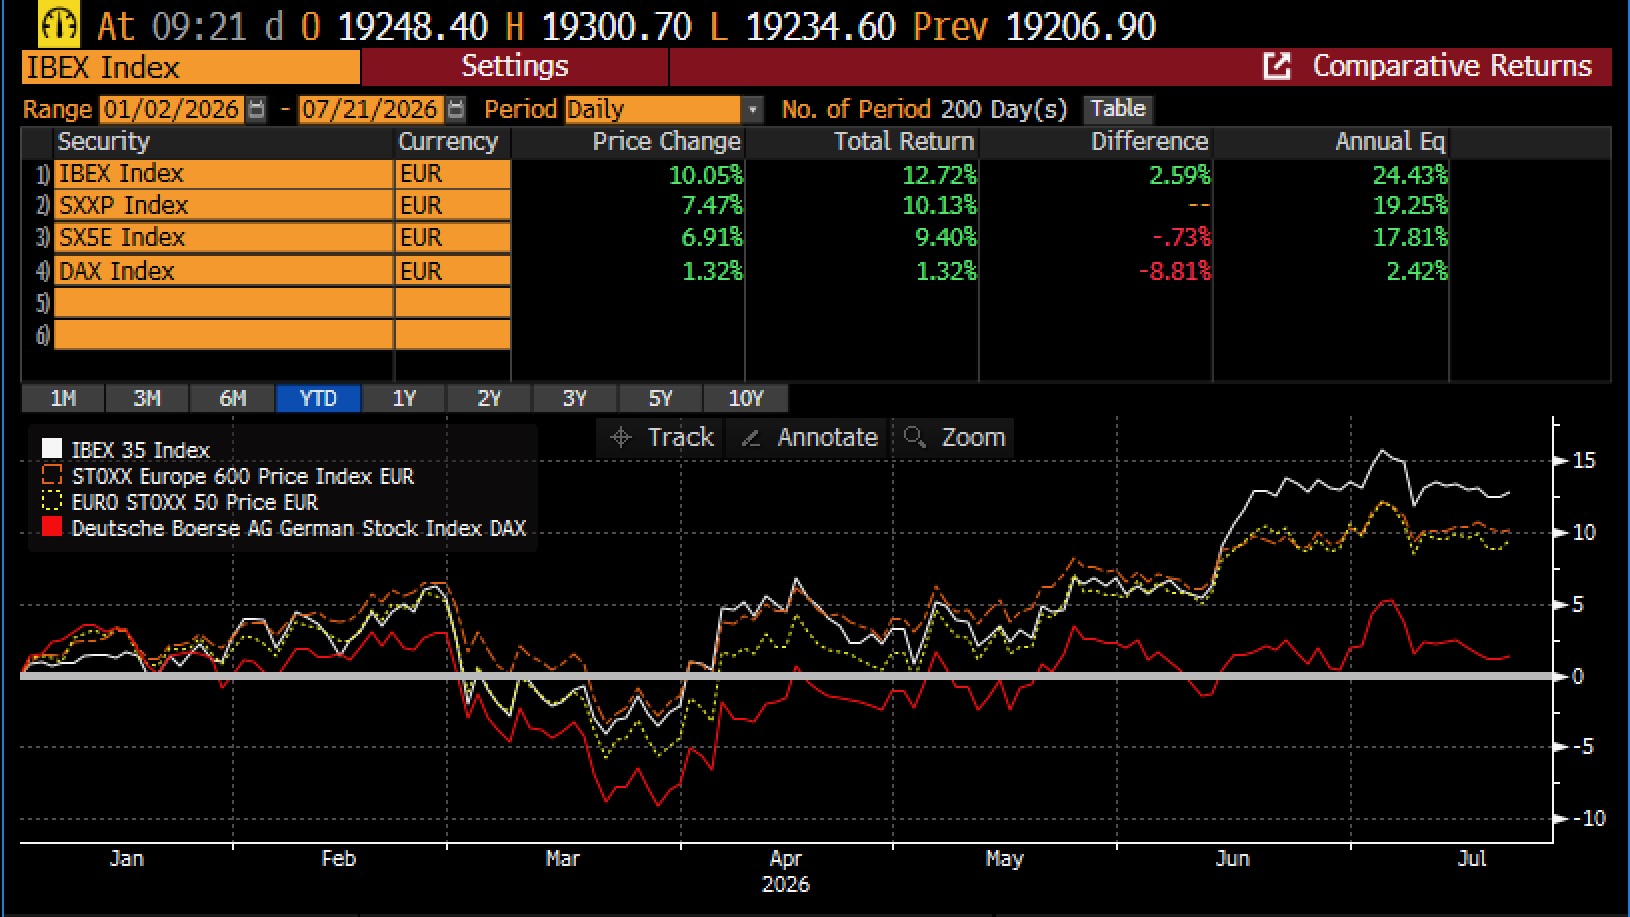Sort by the Total Return column header
This screenshot has width=1630, height=917.
(x=904, y=142)
